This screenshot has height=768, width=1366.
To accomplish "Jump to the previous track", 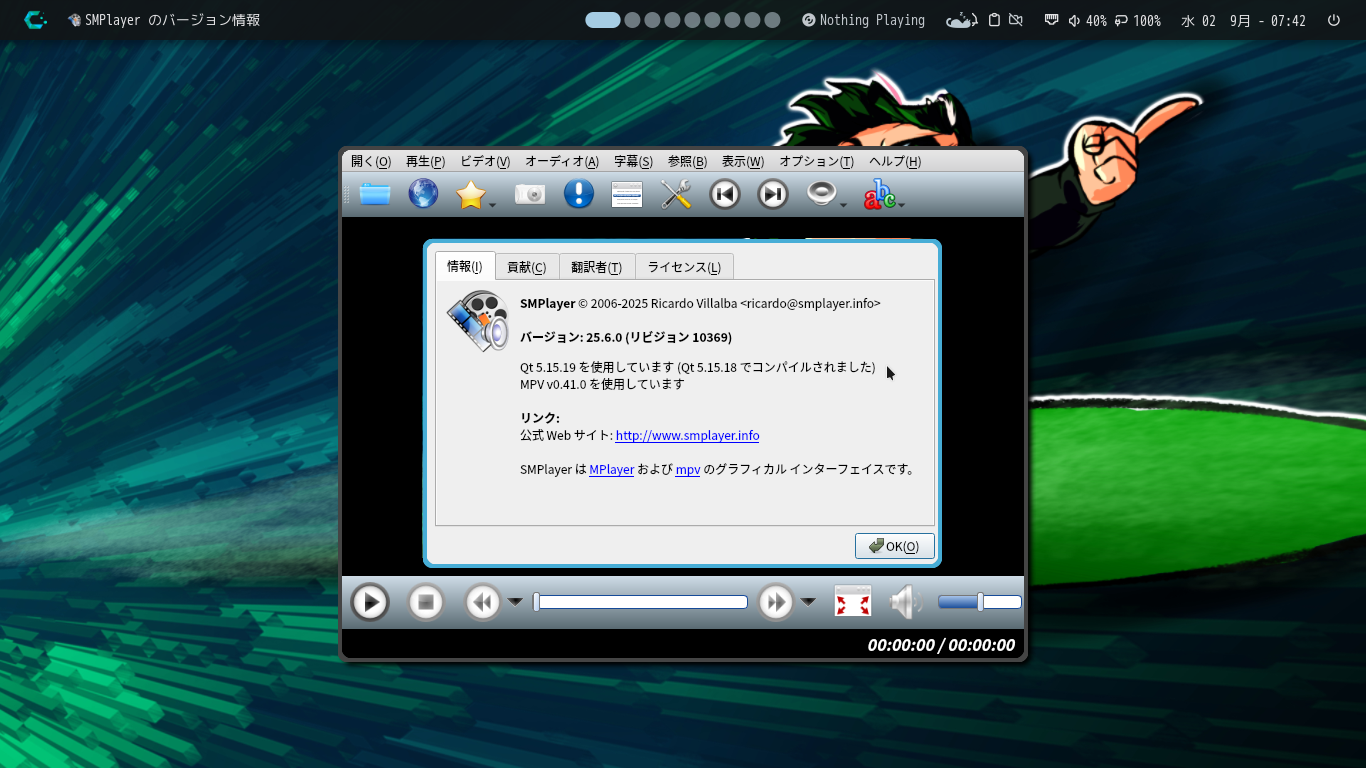I will point(725,194).
